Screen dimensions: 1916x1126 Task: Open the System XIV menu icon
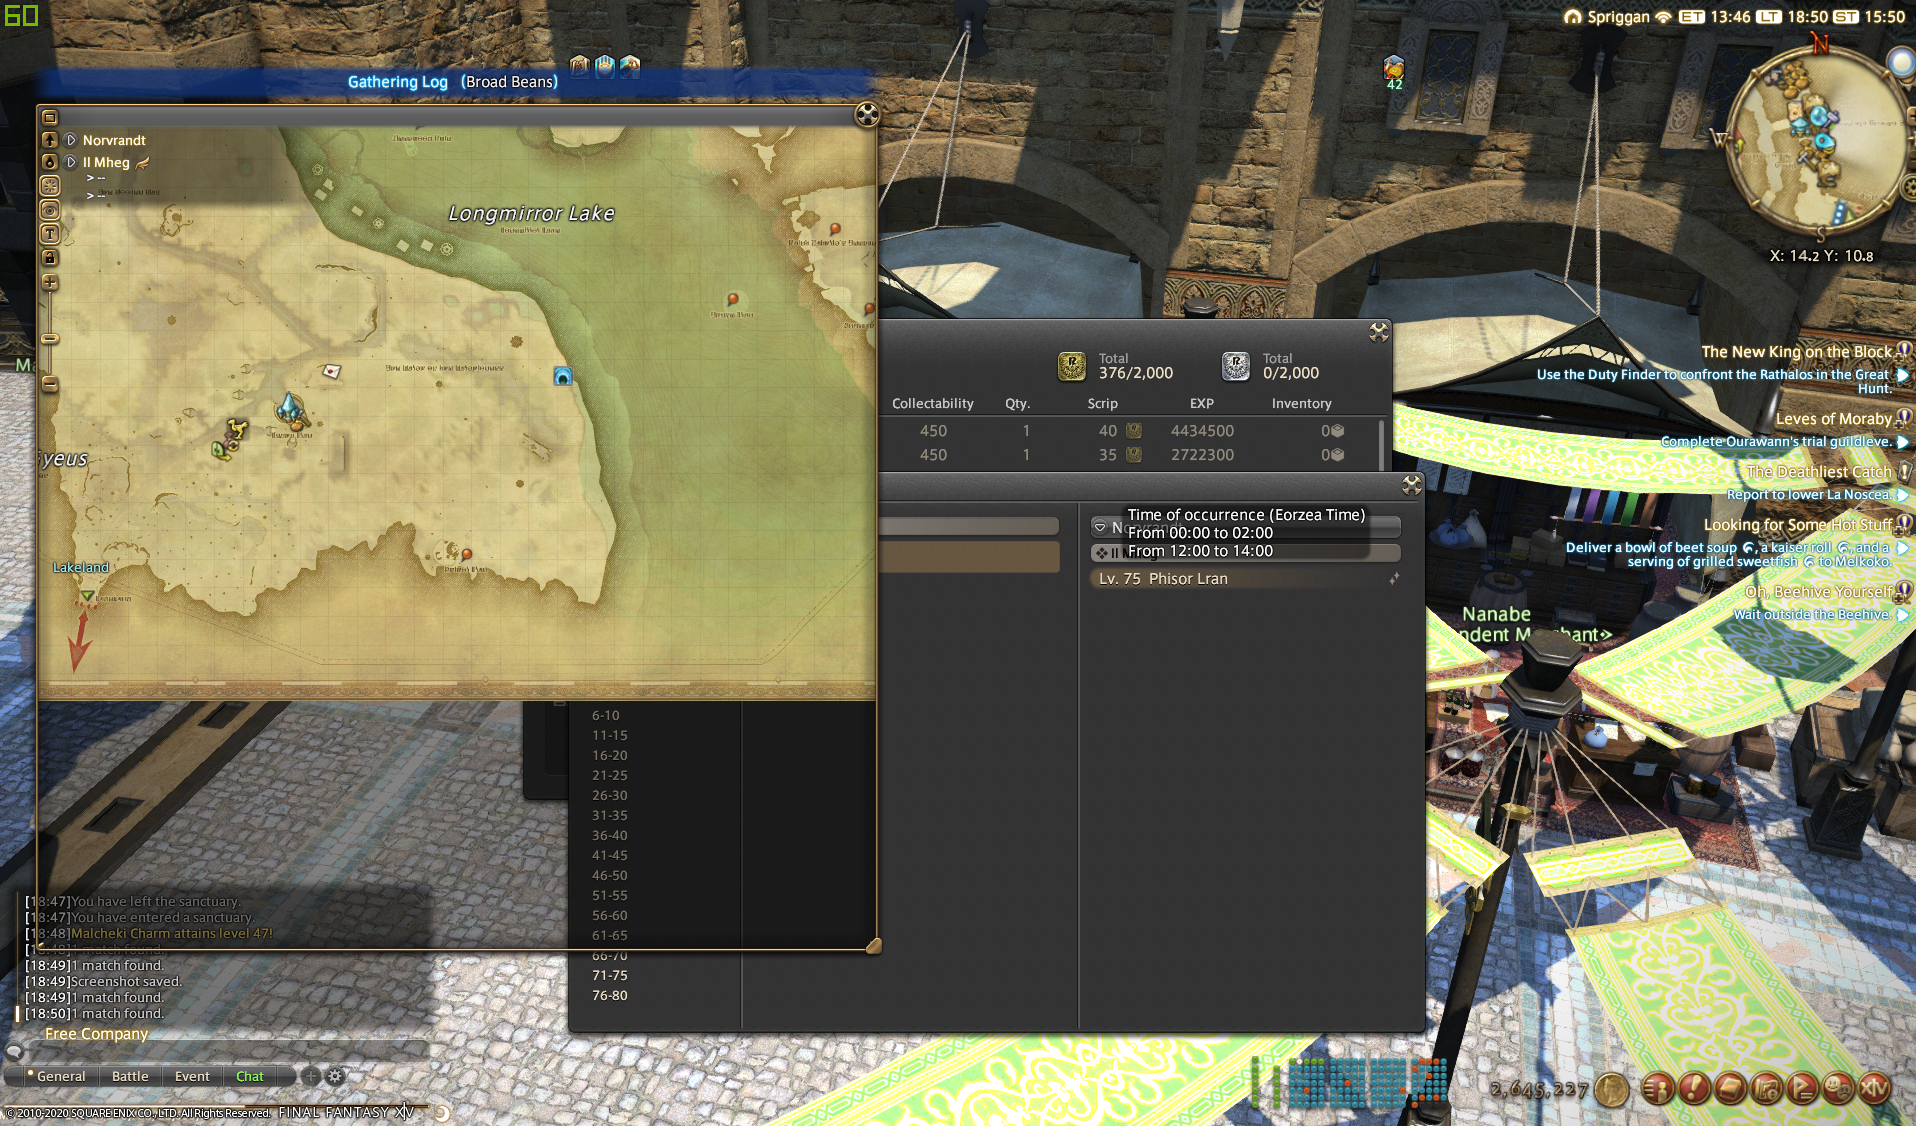click(x=1874, y=1088)
